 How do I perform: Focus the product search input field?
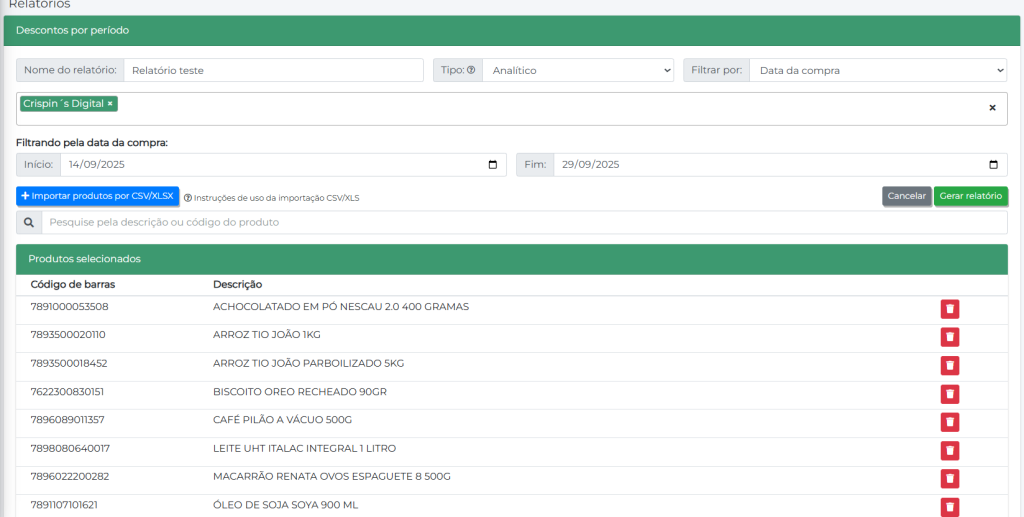(524, 222)
